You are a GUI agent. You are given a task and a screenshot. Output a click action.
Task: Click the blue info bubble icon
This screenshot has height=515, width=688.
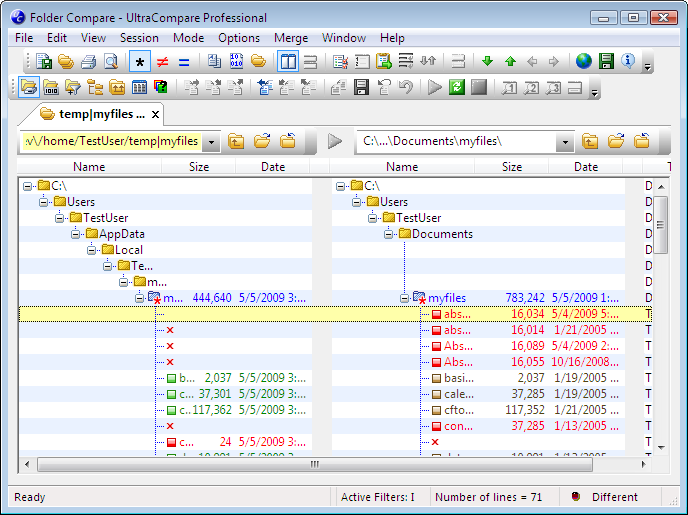[x=628, y=61]
